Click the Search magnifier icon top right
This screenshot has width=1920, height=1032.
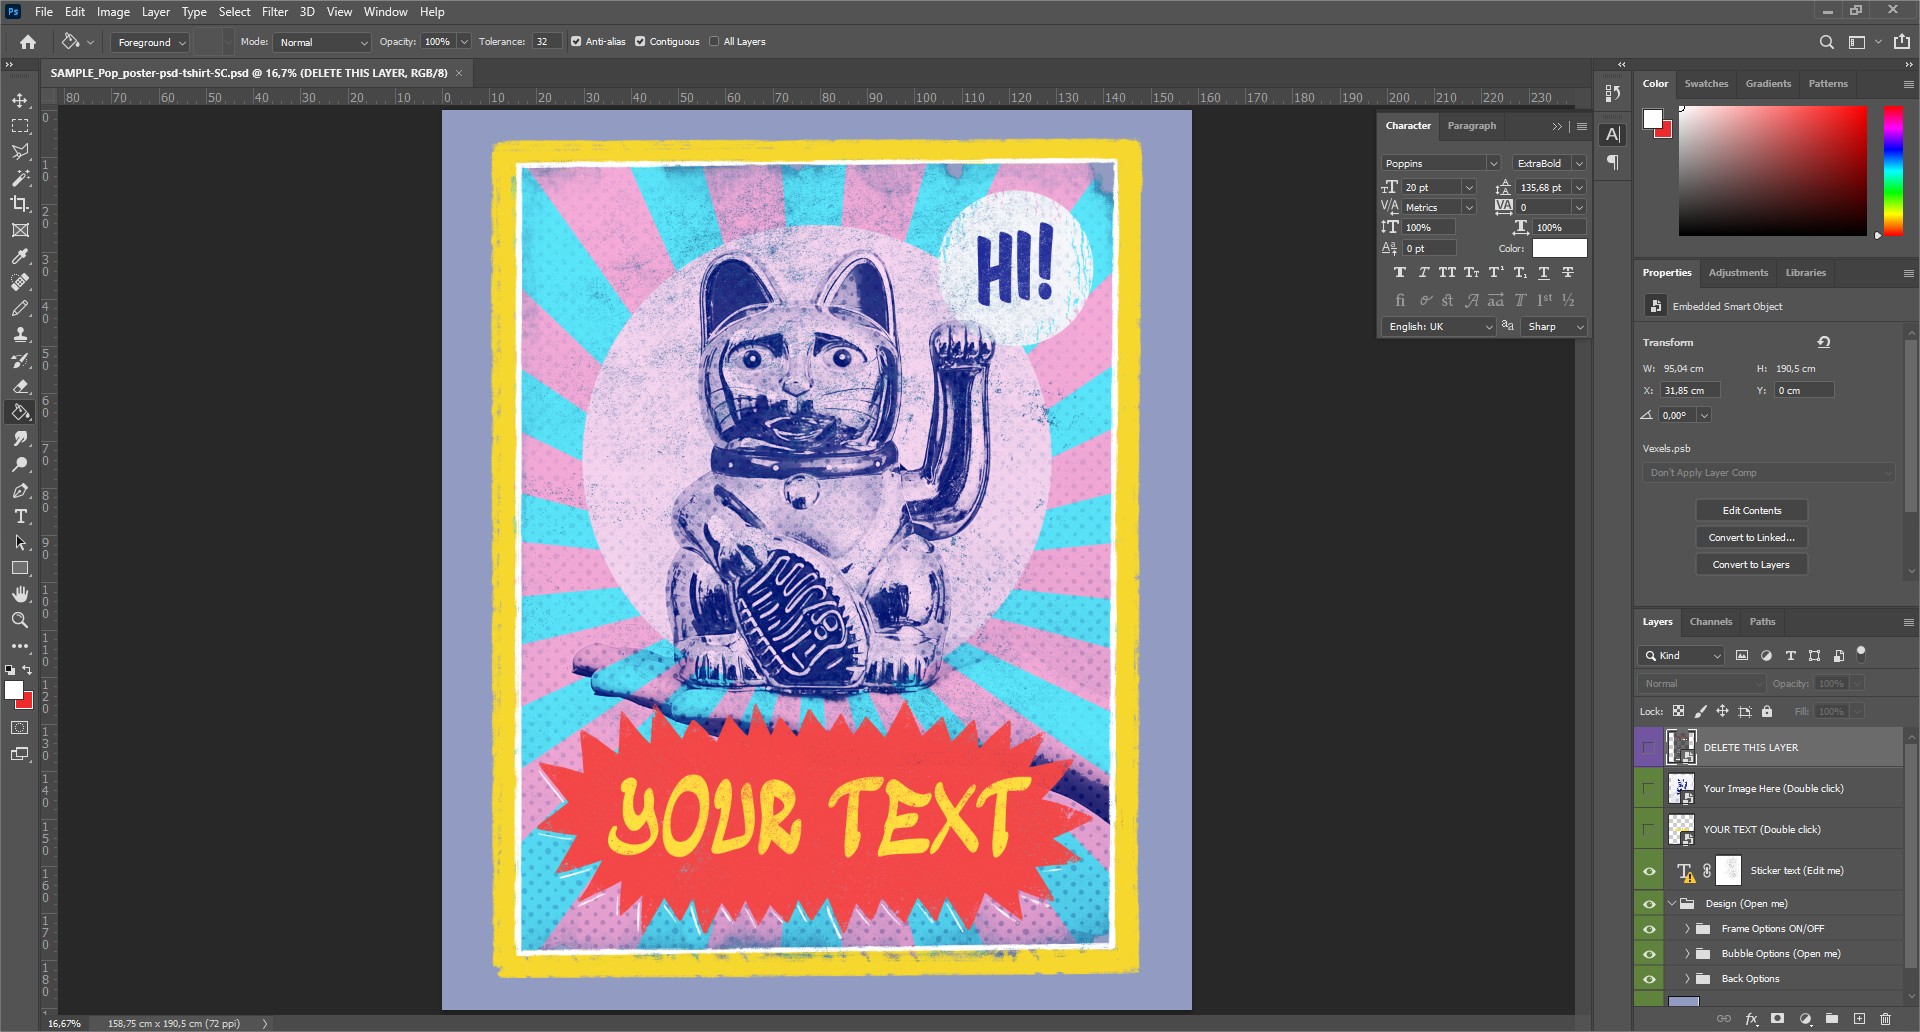(1826, 42)
